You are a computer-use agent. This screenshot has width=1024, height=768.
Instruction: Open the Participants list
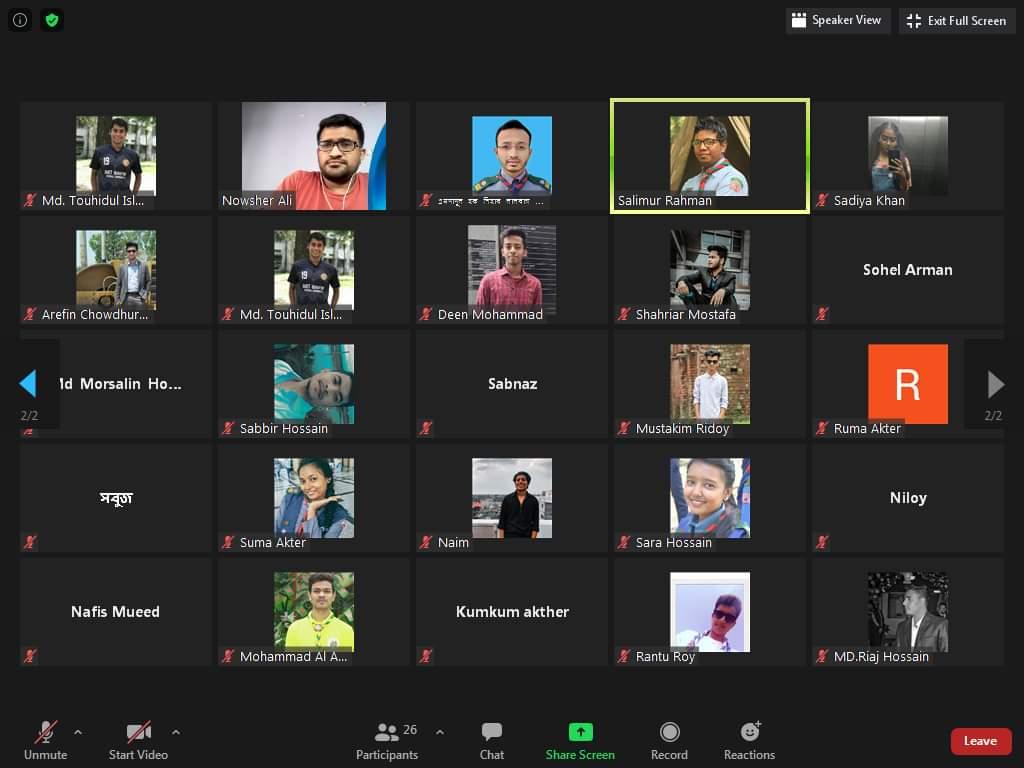(x=387, y=740)
